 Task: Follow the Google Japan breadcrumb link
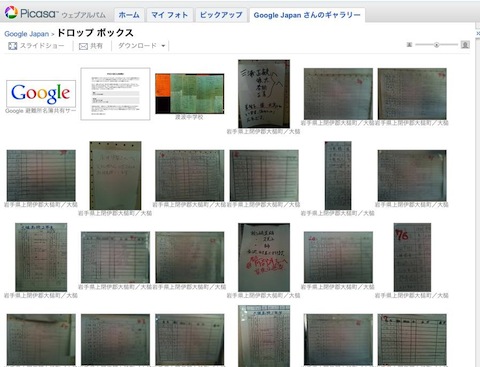tap(27, 34)
